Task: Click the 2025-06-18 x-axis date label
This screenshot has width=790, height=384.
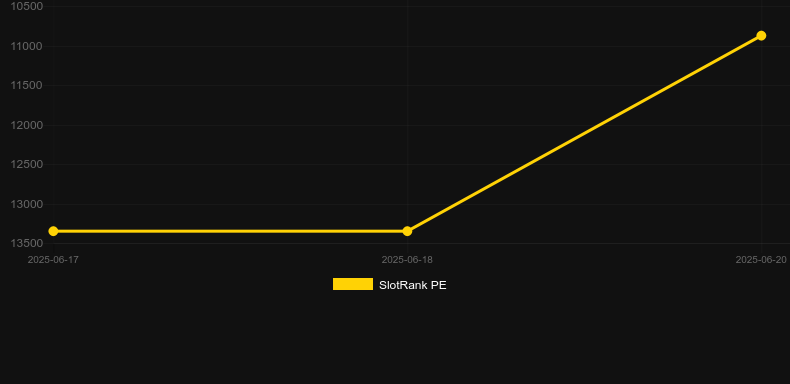Action: click(x=407, y=260)
